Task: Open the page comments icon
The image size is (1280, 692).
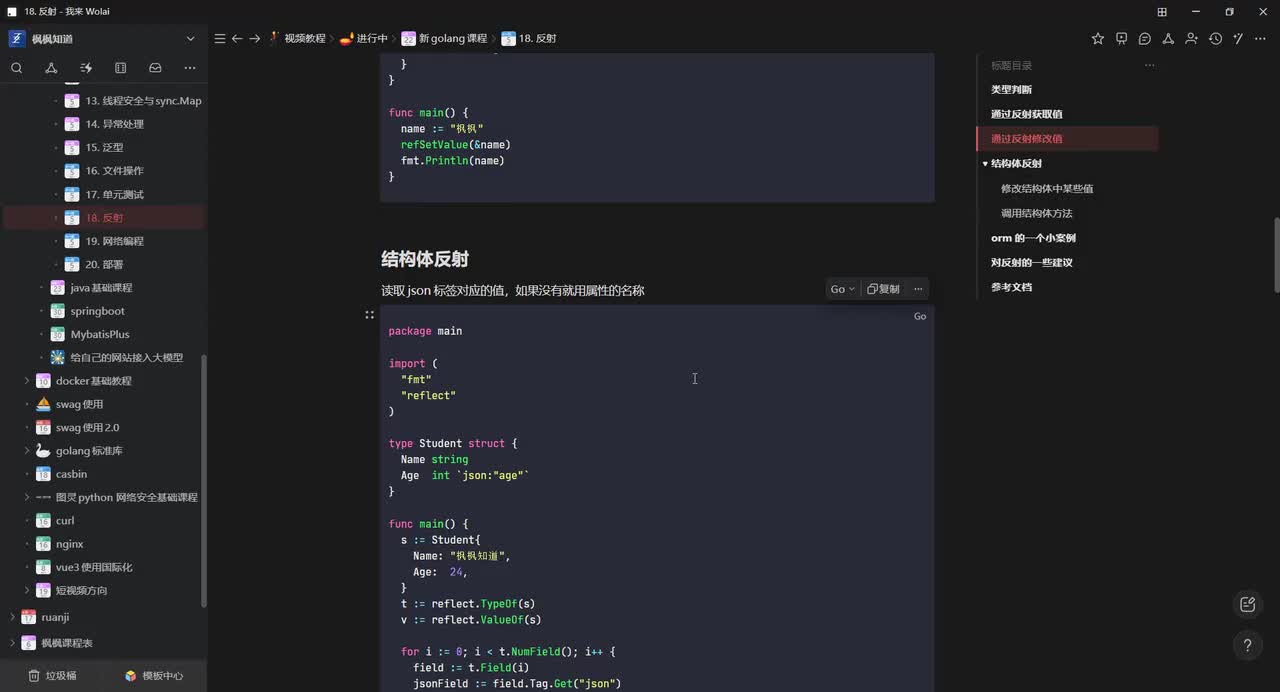Action: [1145, 38]
